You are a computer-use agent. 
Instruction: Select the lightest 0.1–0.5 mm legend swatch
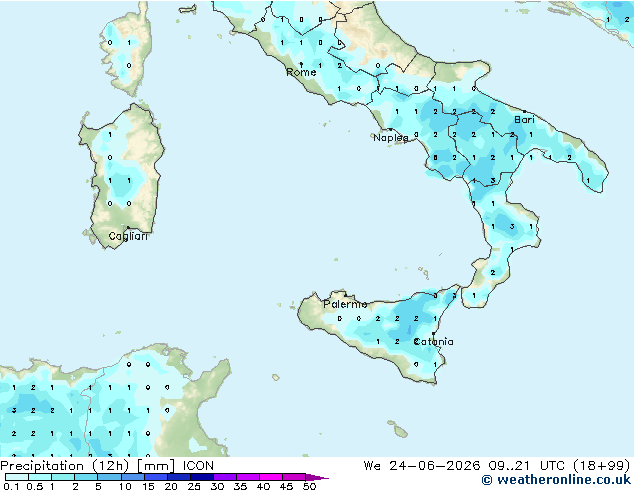pos(17,477)
